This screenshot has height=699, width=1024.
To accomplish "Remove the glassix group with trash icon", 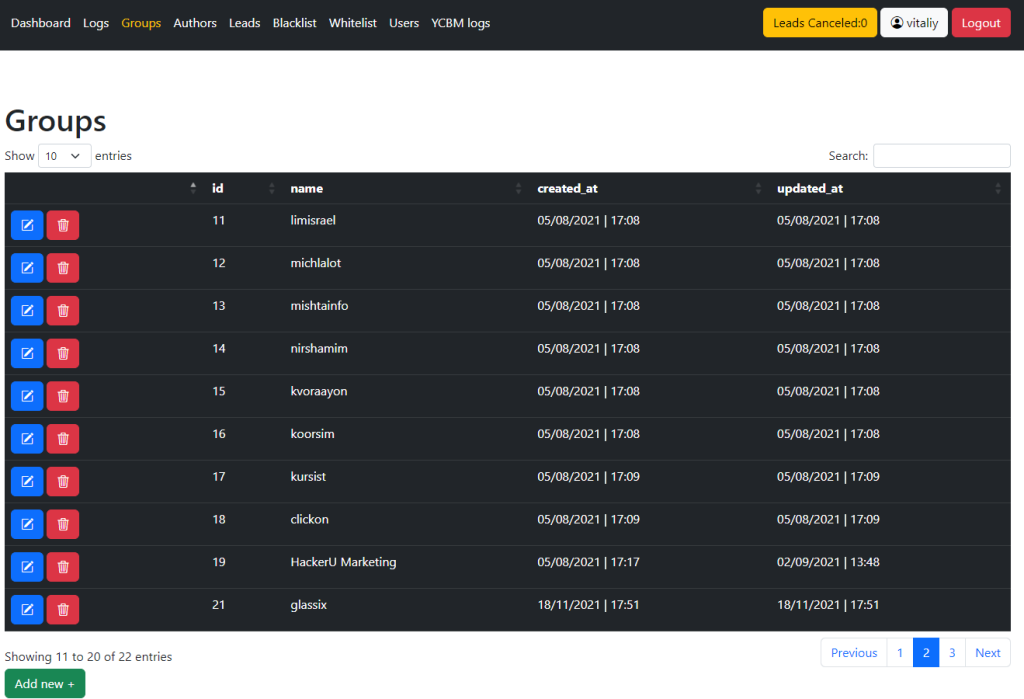I will (x=63, y=610).
